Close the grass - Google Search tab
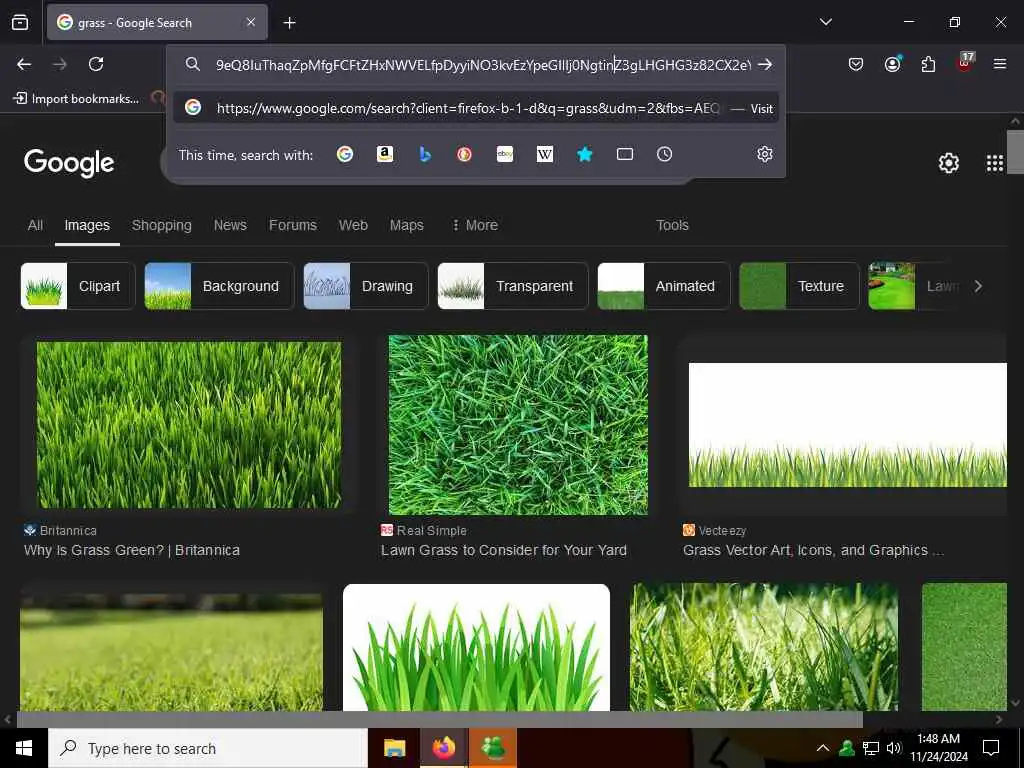The width and height of the screenshot is (1024, 768). tap(251, 22)
